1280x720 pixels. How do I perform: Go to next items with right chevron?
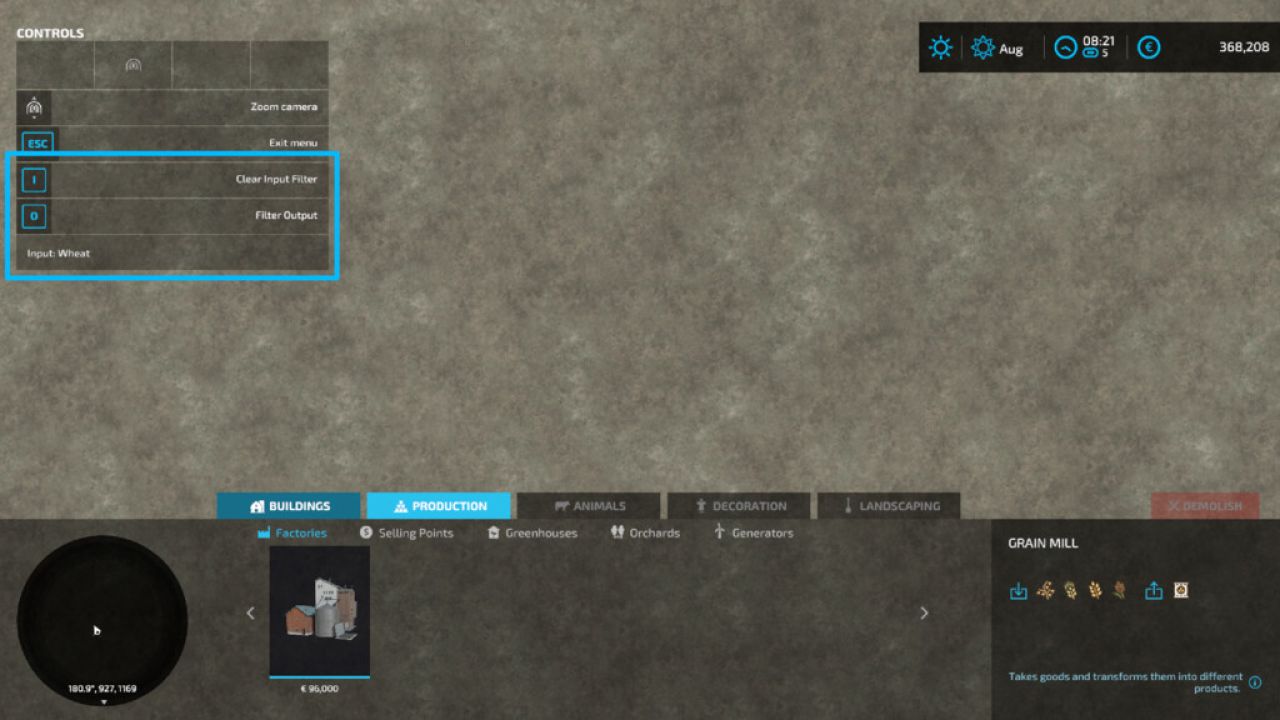[924, 613]
